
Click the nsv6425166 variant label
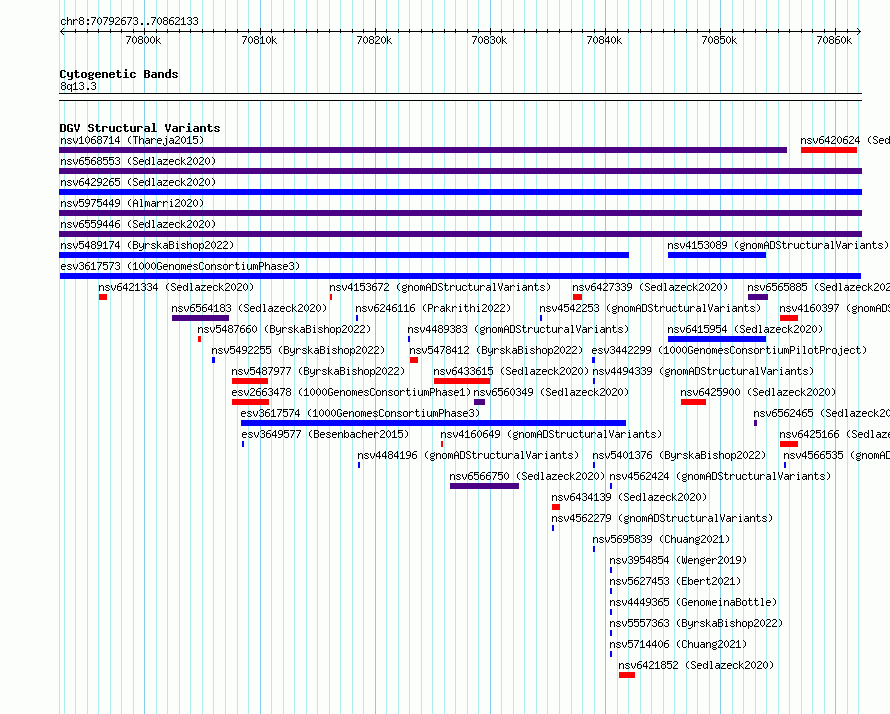(x=834, y=434)
